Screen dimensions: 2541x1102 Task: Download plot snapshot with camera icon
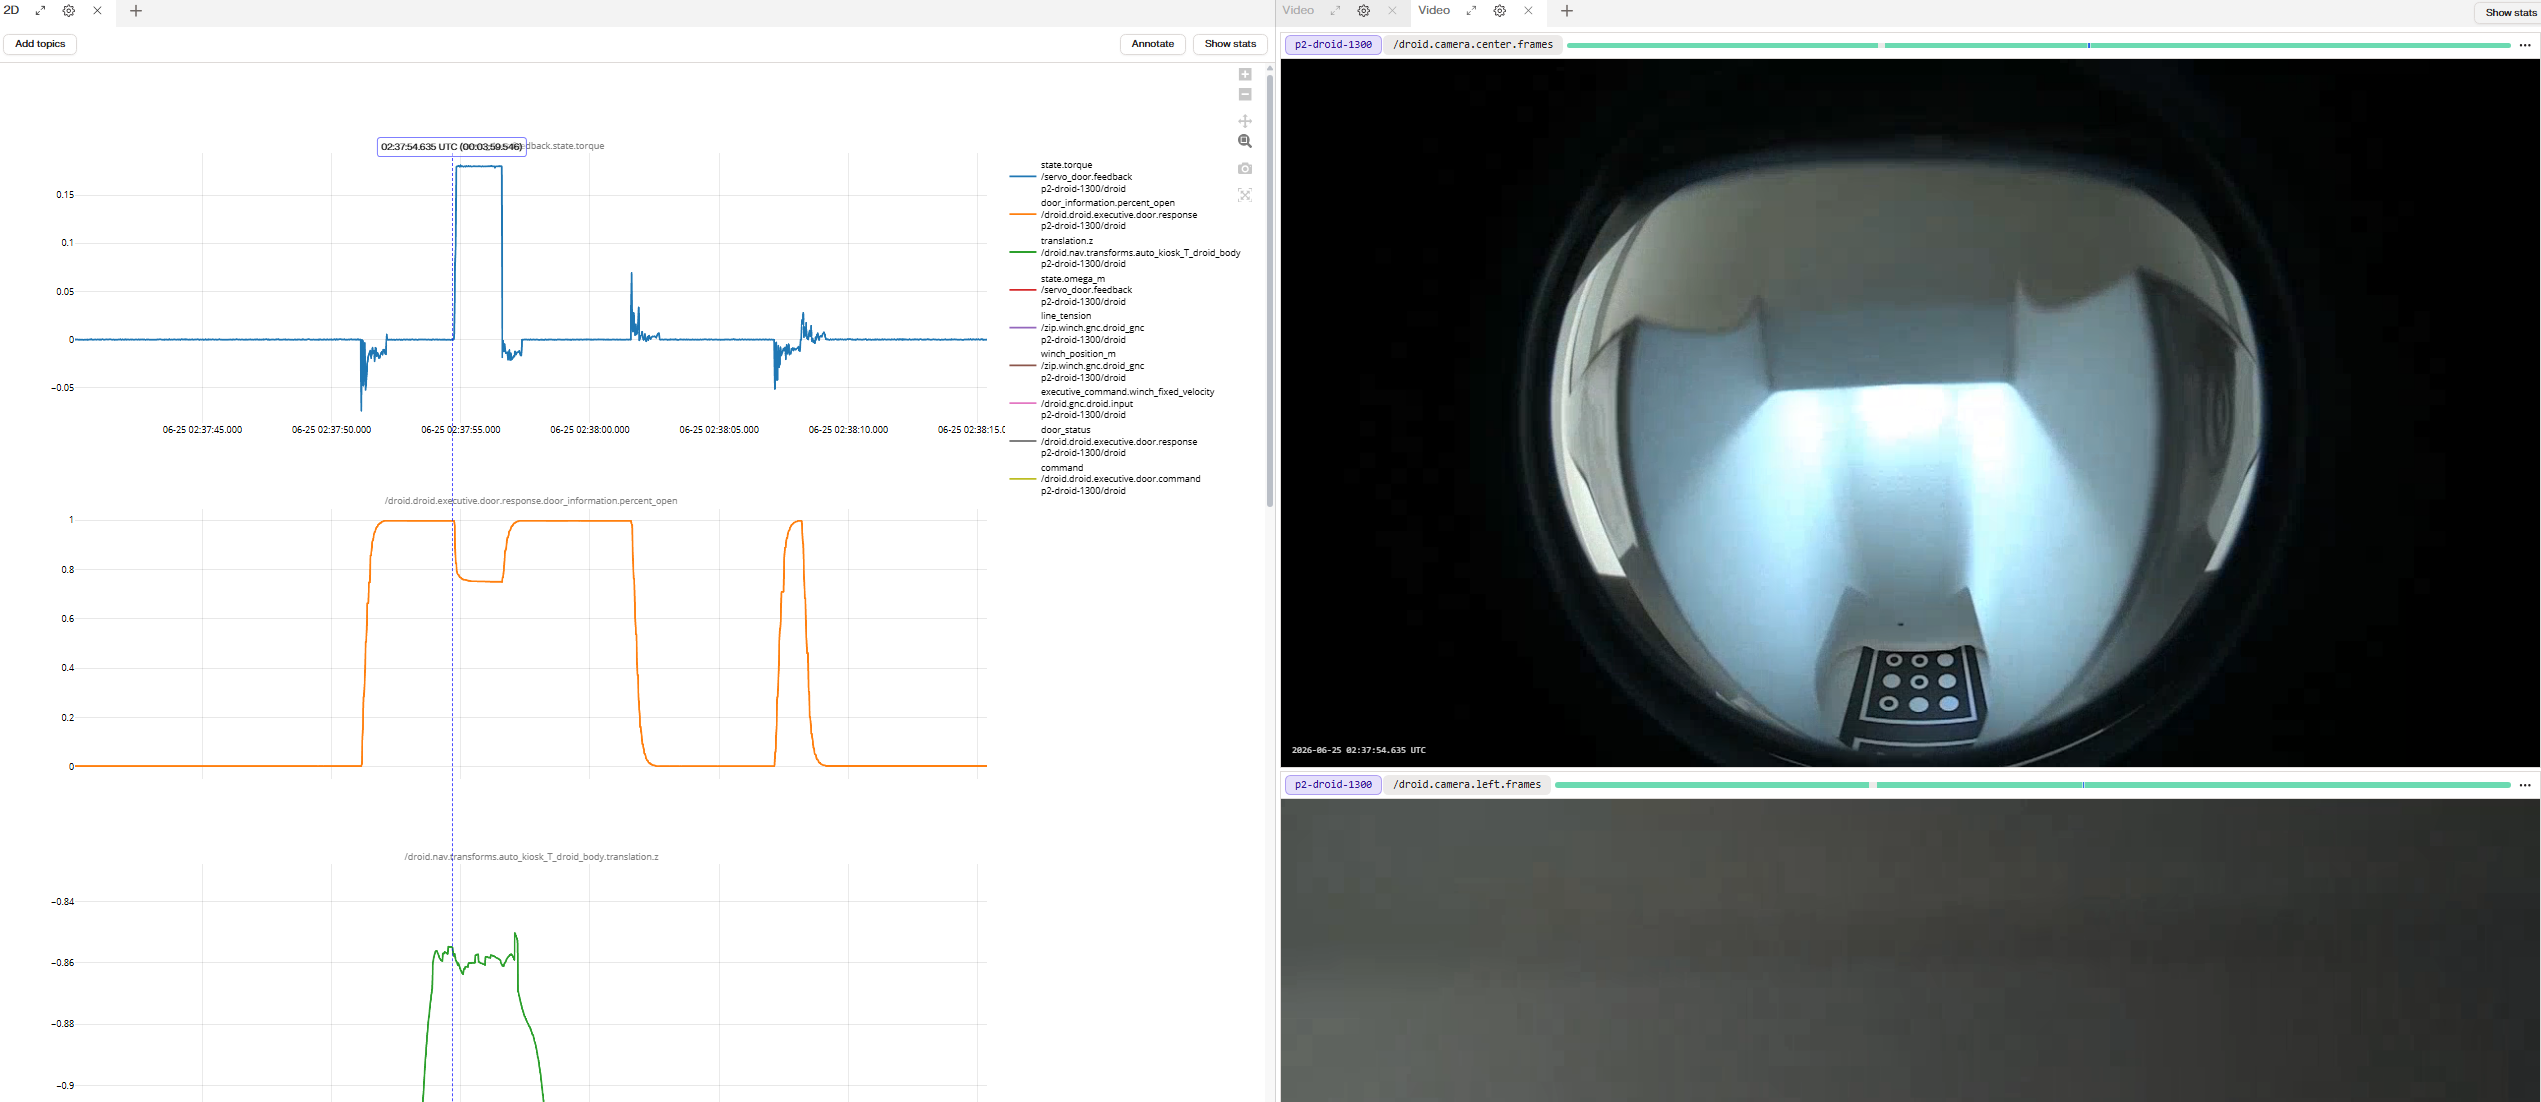[1245, 169]
